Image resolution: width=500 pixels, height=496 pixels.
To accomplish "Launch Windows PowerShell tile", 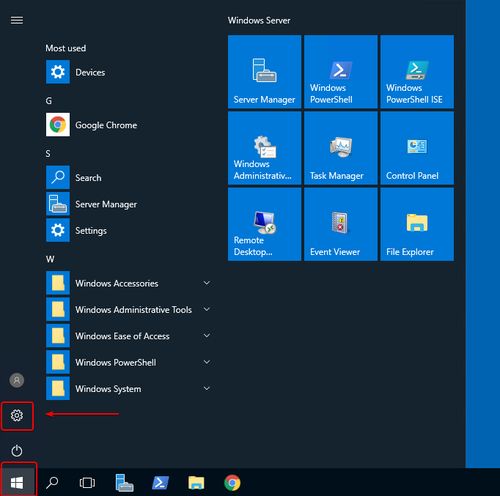I will pos(341,72).
